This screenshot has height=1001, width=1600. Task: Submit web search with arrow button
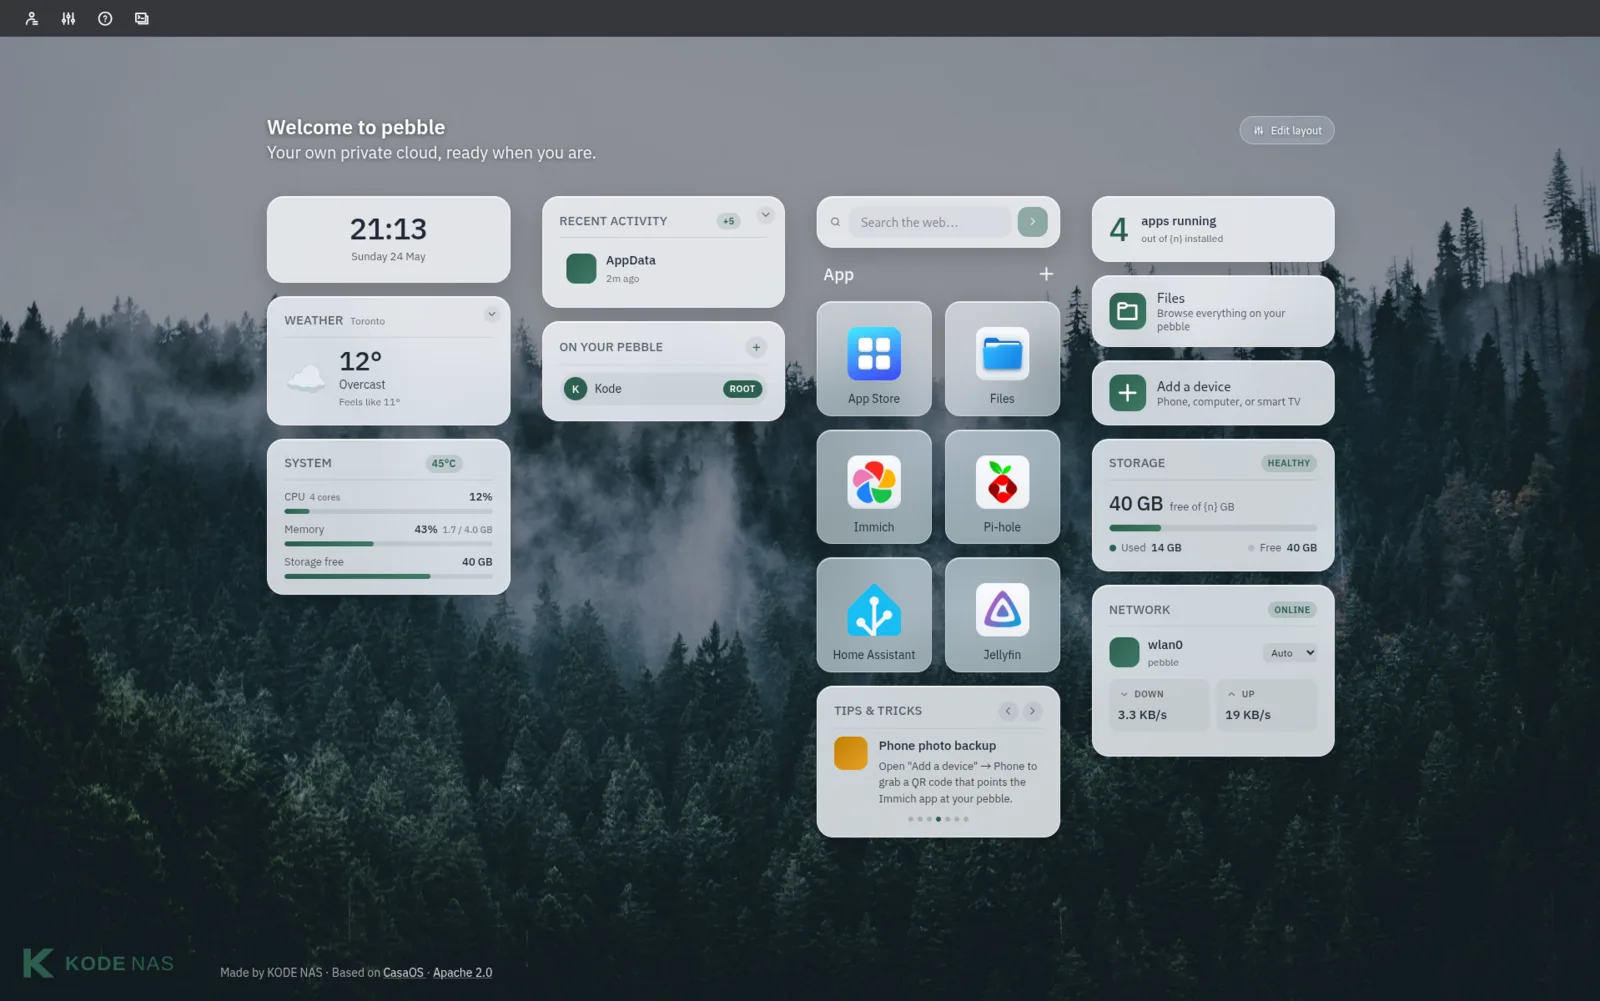tap(1032, 222)
